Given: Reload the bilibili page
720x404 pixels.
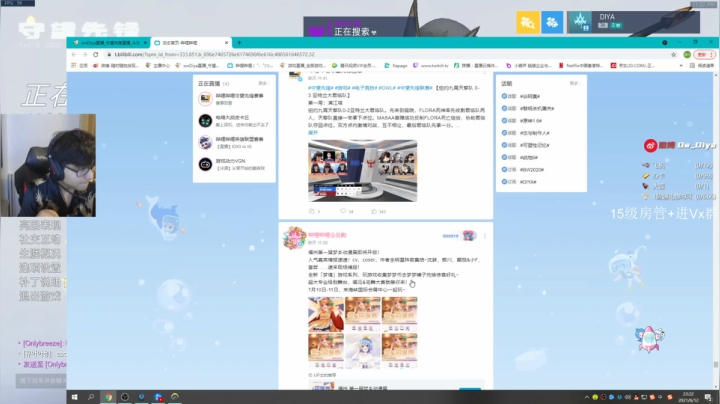Looking at the screenshot, I should point(96,54).
